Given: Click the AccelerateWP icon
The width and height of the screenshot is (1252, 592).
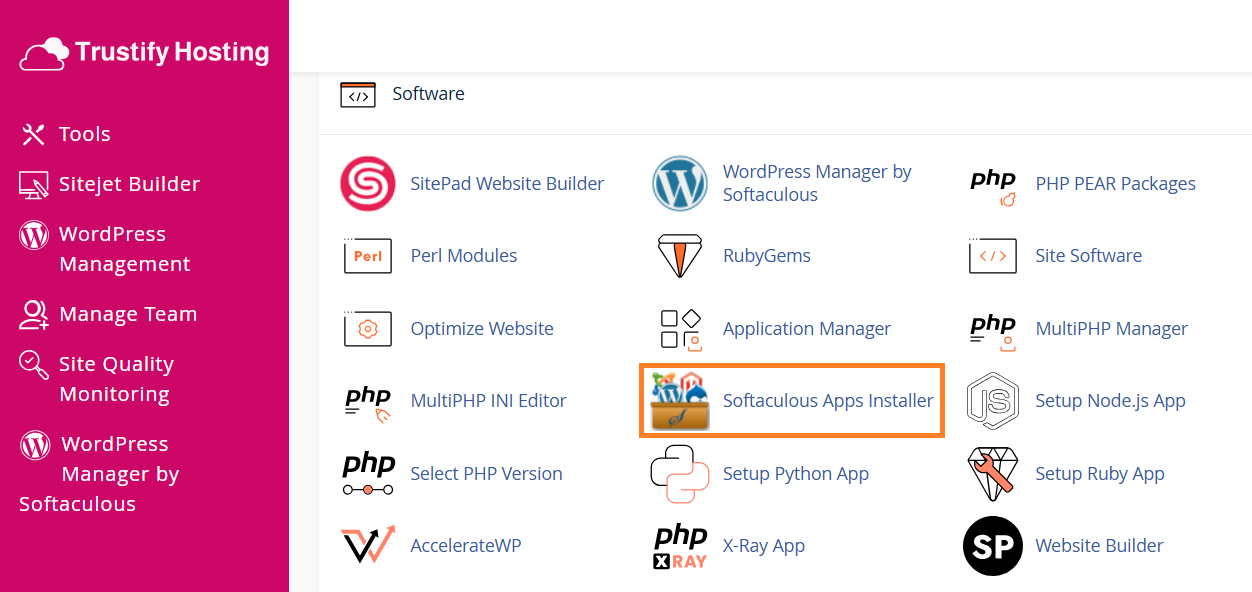Looking at the screenshot, I should click(x=368, y=546).
